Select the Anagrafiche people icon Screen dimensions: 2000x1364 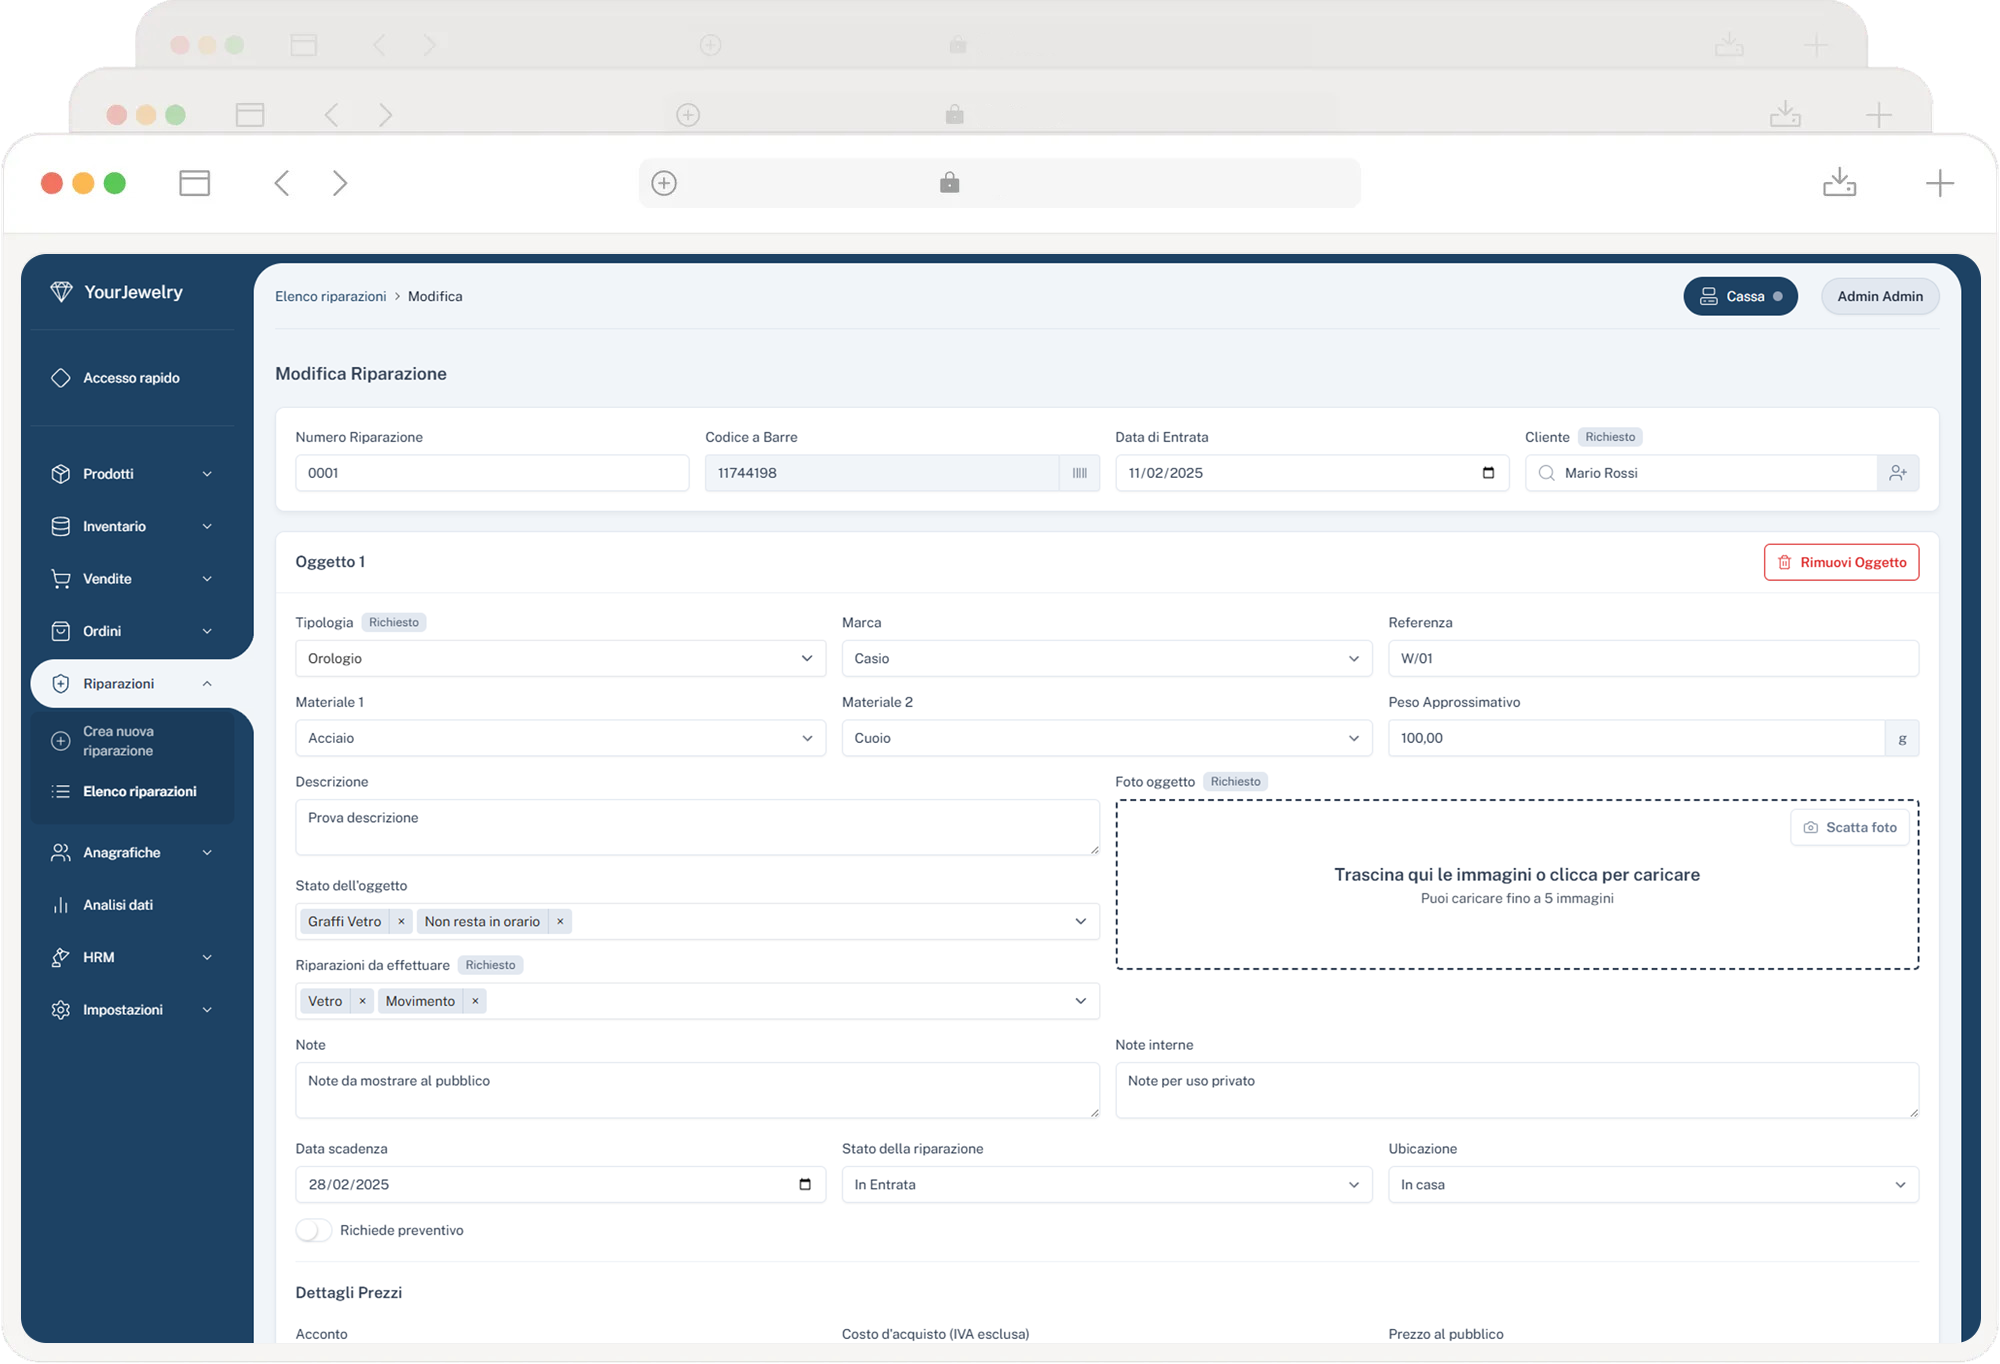(x=60, y=852)
